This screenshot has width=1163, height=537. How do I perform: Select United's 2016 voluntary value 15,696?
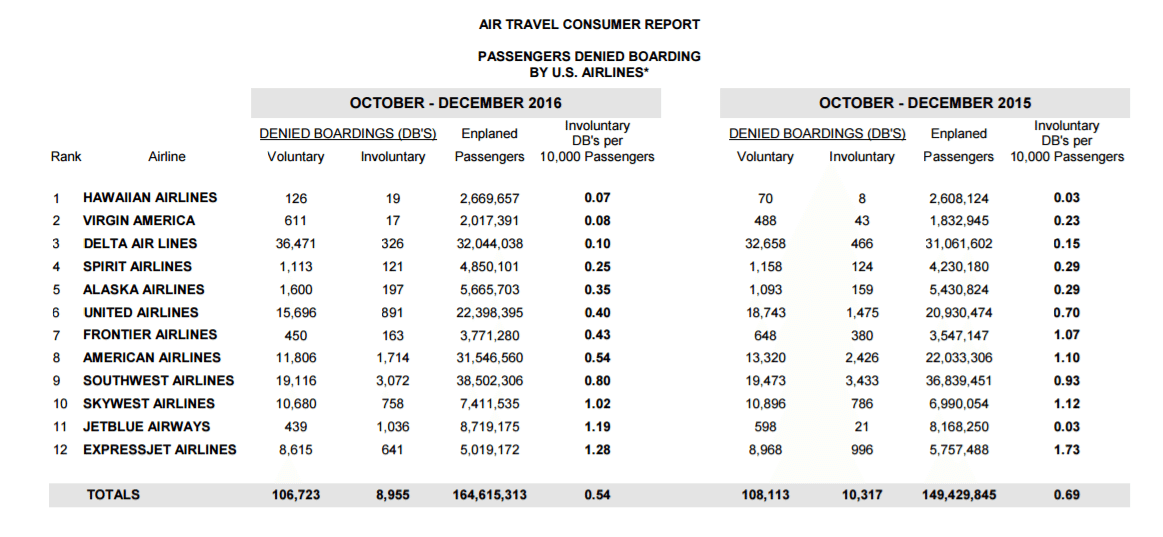(x=296, y=312)
